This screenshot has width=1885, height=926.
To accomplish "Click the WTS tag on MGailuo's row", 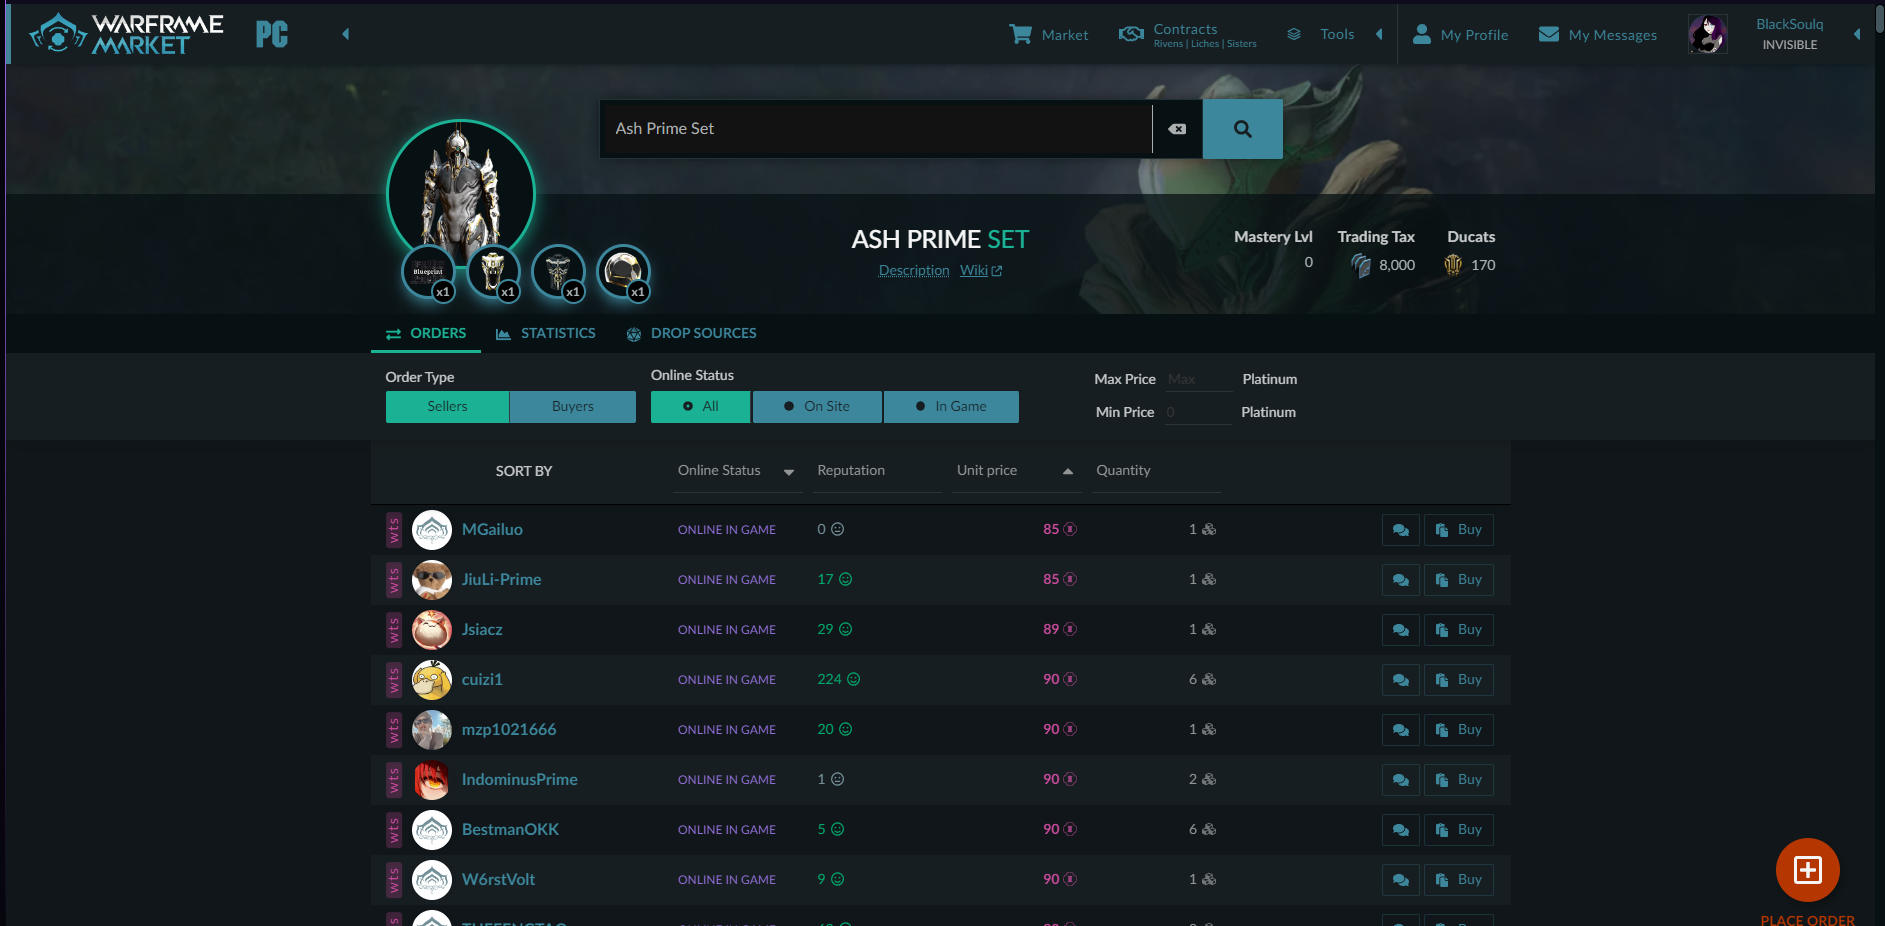I will [394, 530].
